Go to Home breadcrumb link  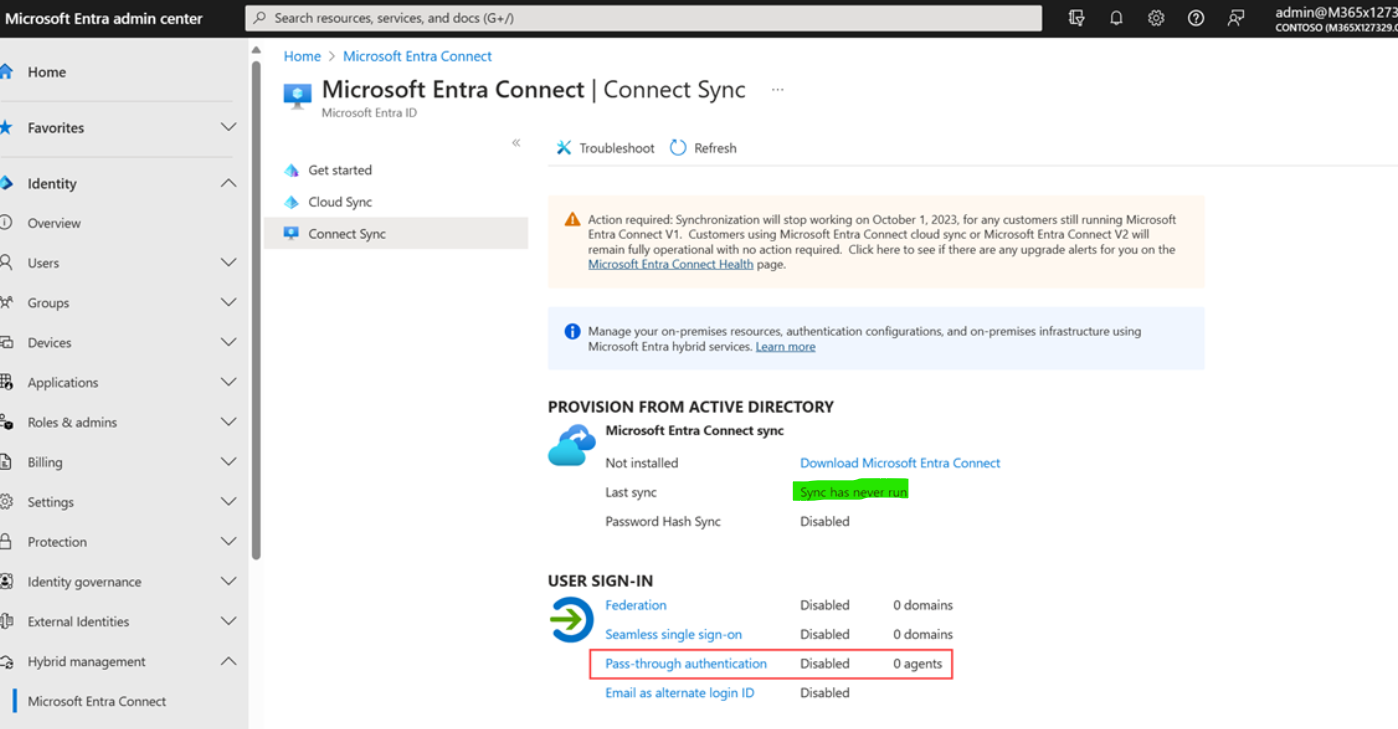(x=302, y=57)
